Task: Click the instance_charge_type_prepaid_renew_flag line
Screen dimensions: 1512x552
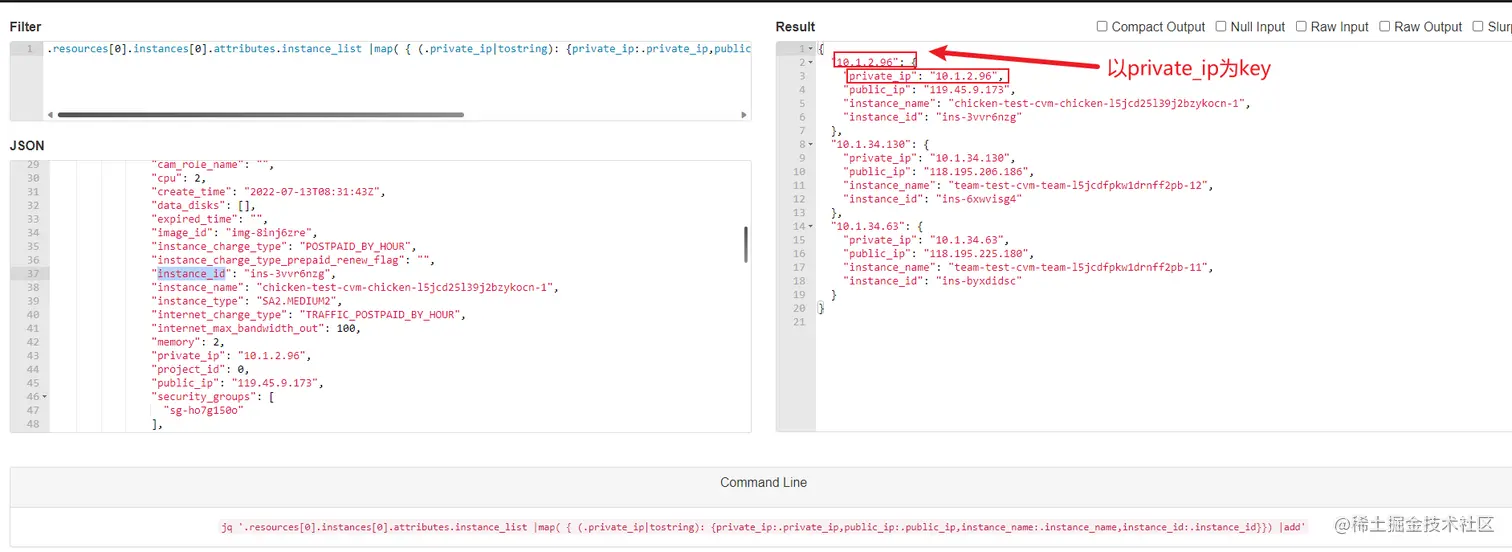Action: click(293, 260)
